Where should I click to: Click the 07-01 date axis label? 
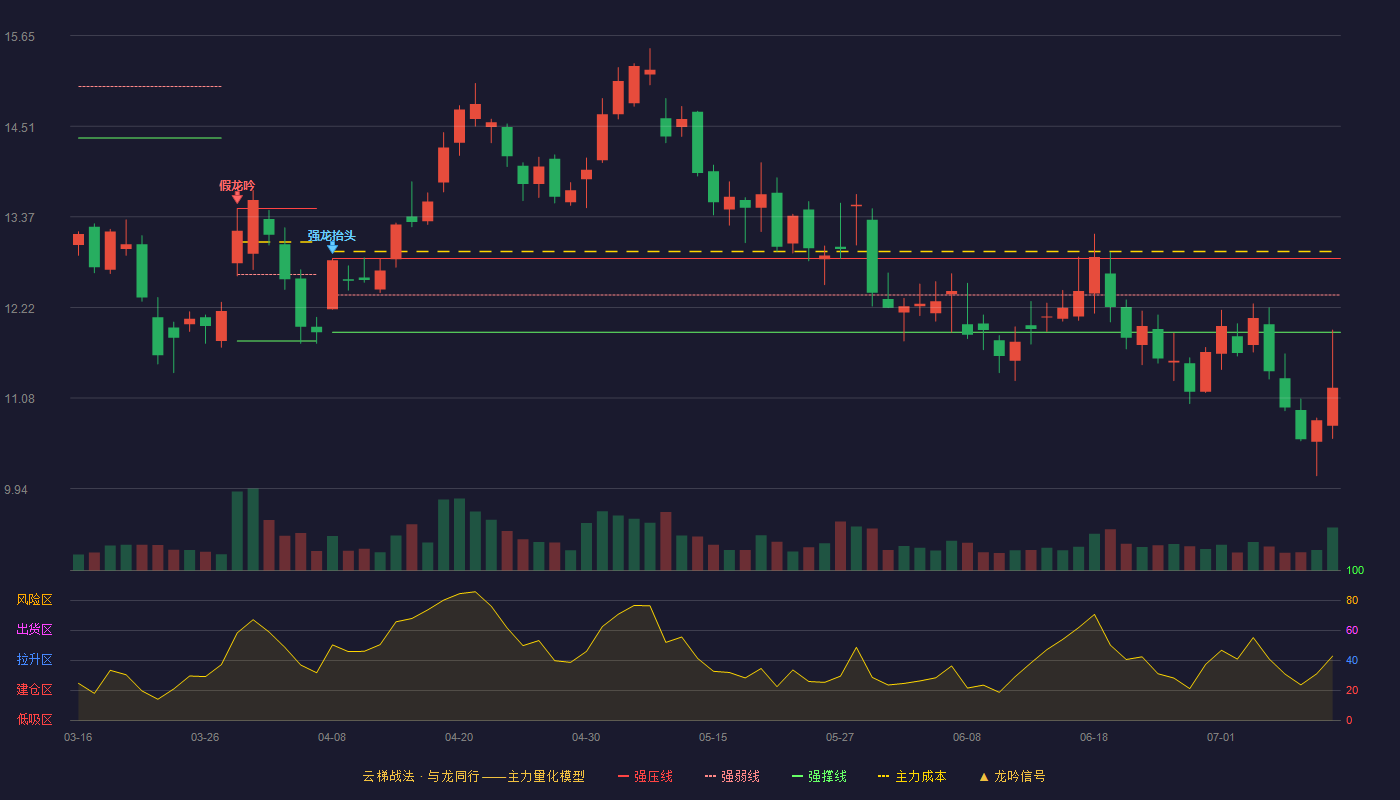(x=1221, y=737)
